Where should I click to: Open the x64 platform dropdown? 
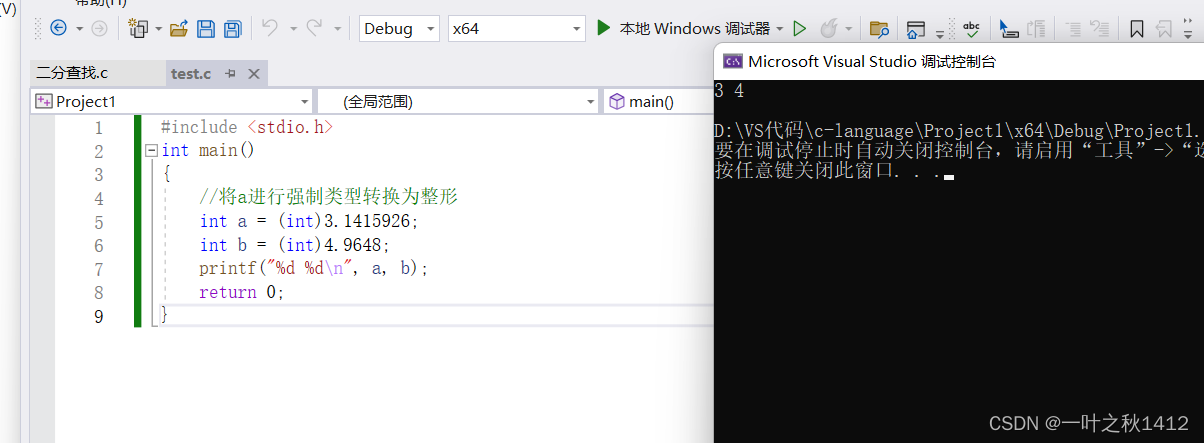tap(577, 29)
